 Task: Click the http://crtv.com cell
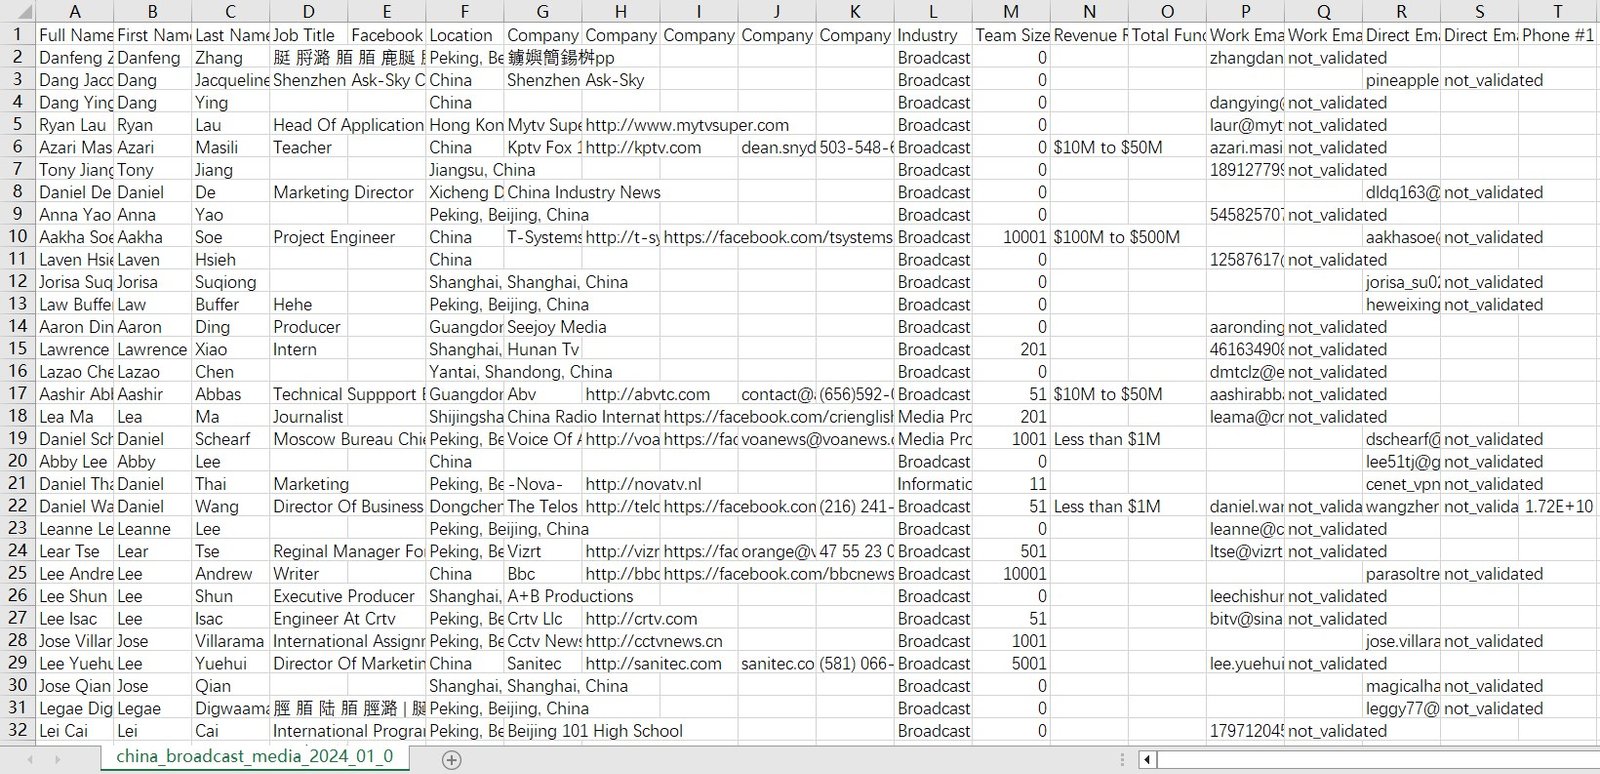(641, 619)
